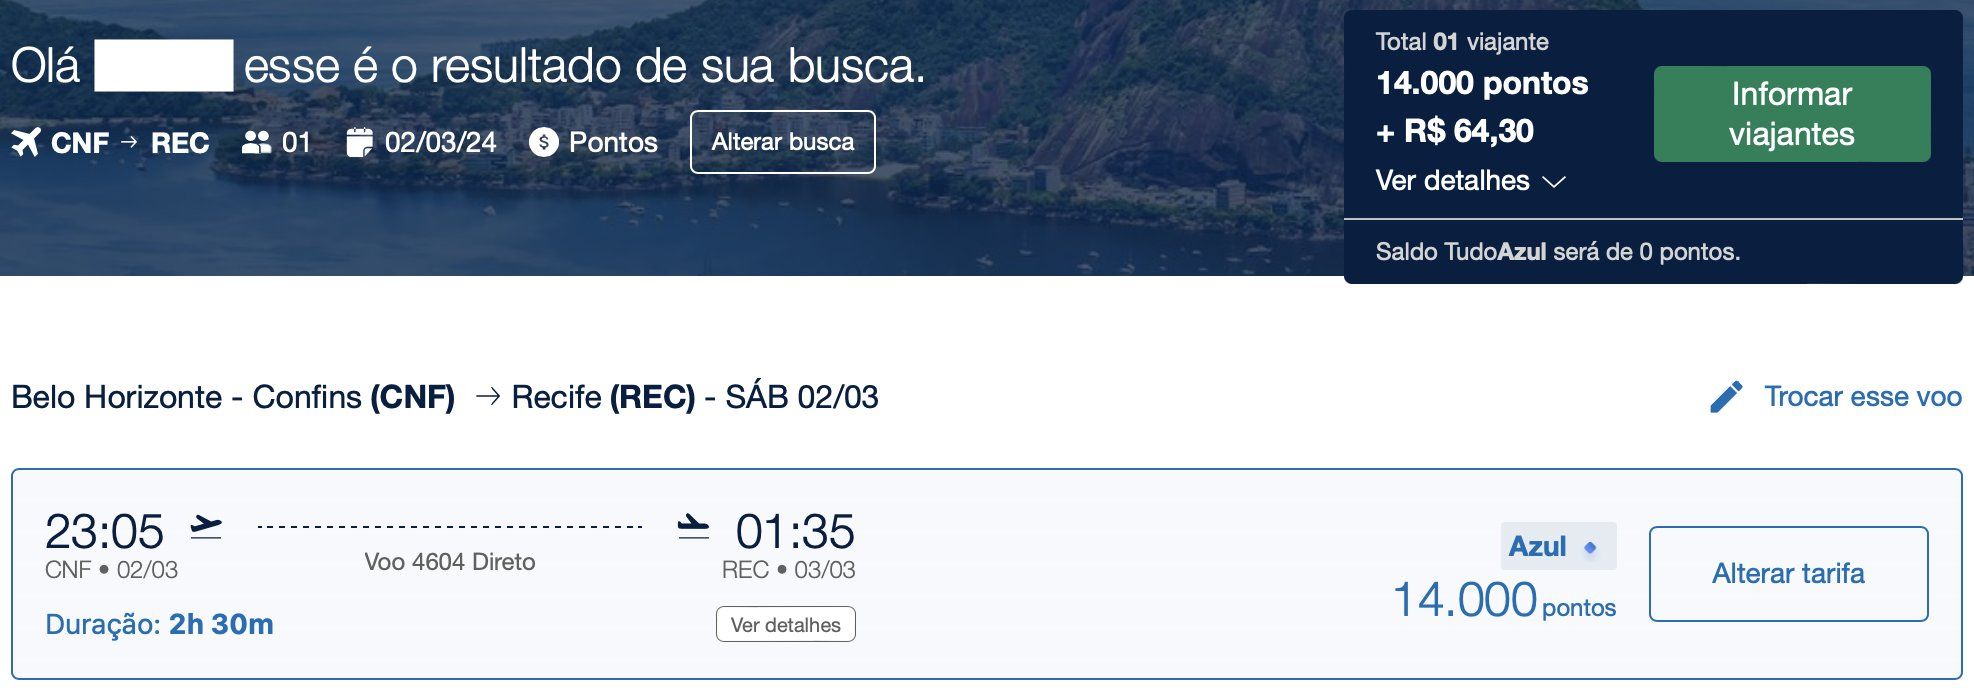
Task: Select the Azul fare badge
Action: [x=1558, y=547]
